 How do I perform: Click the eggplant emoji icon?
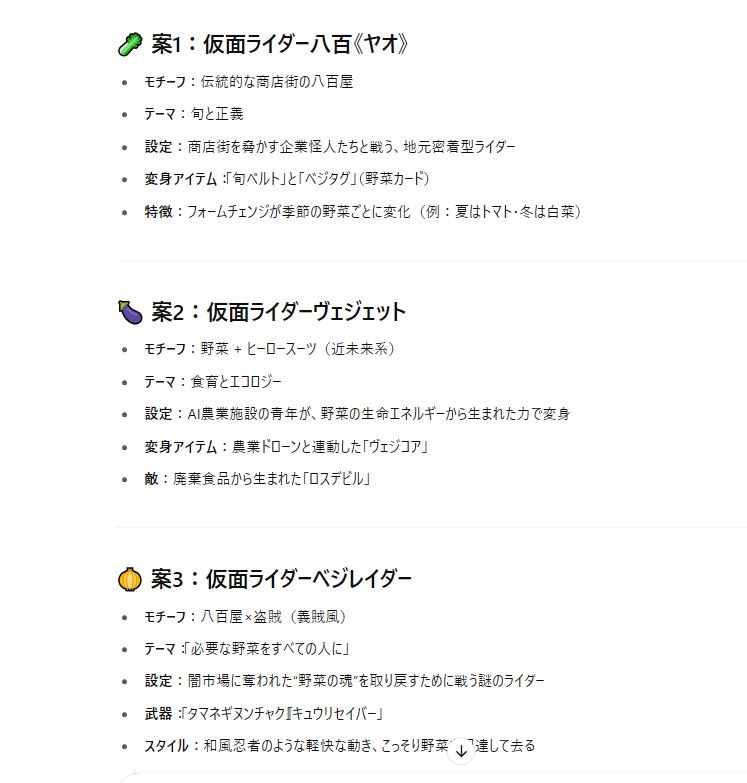coord(130,312)
